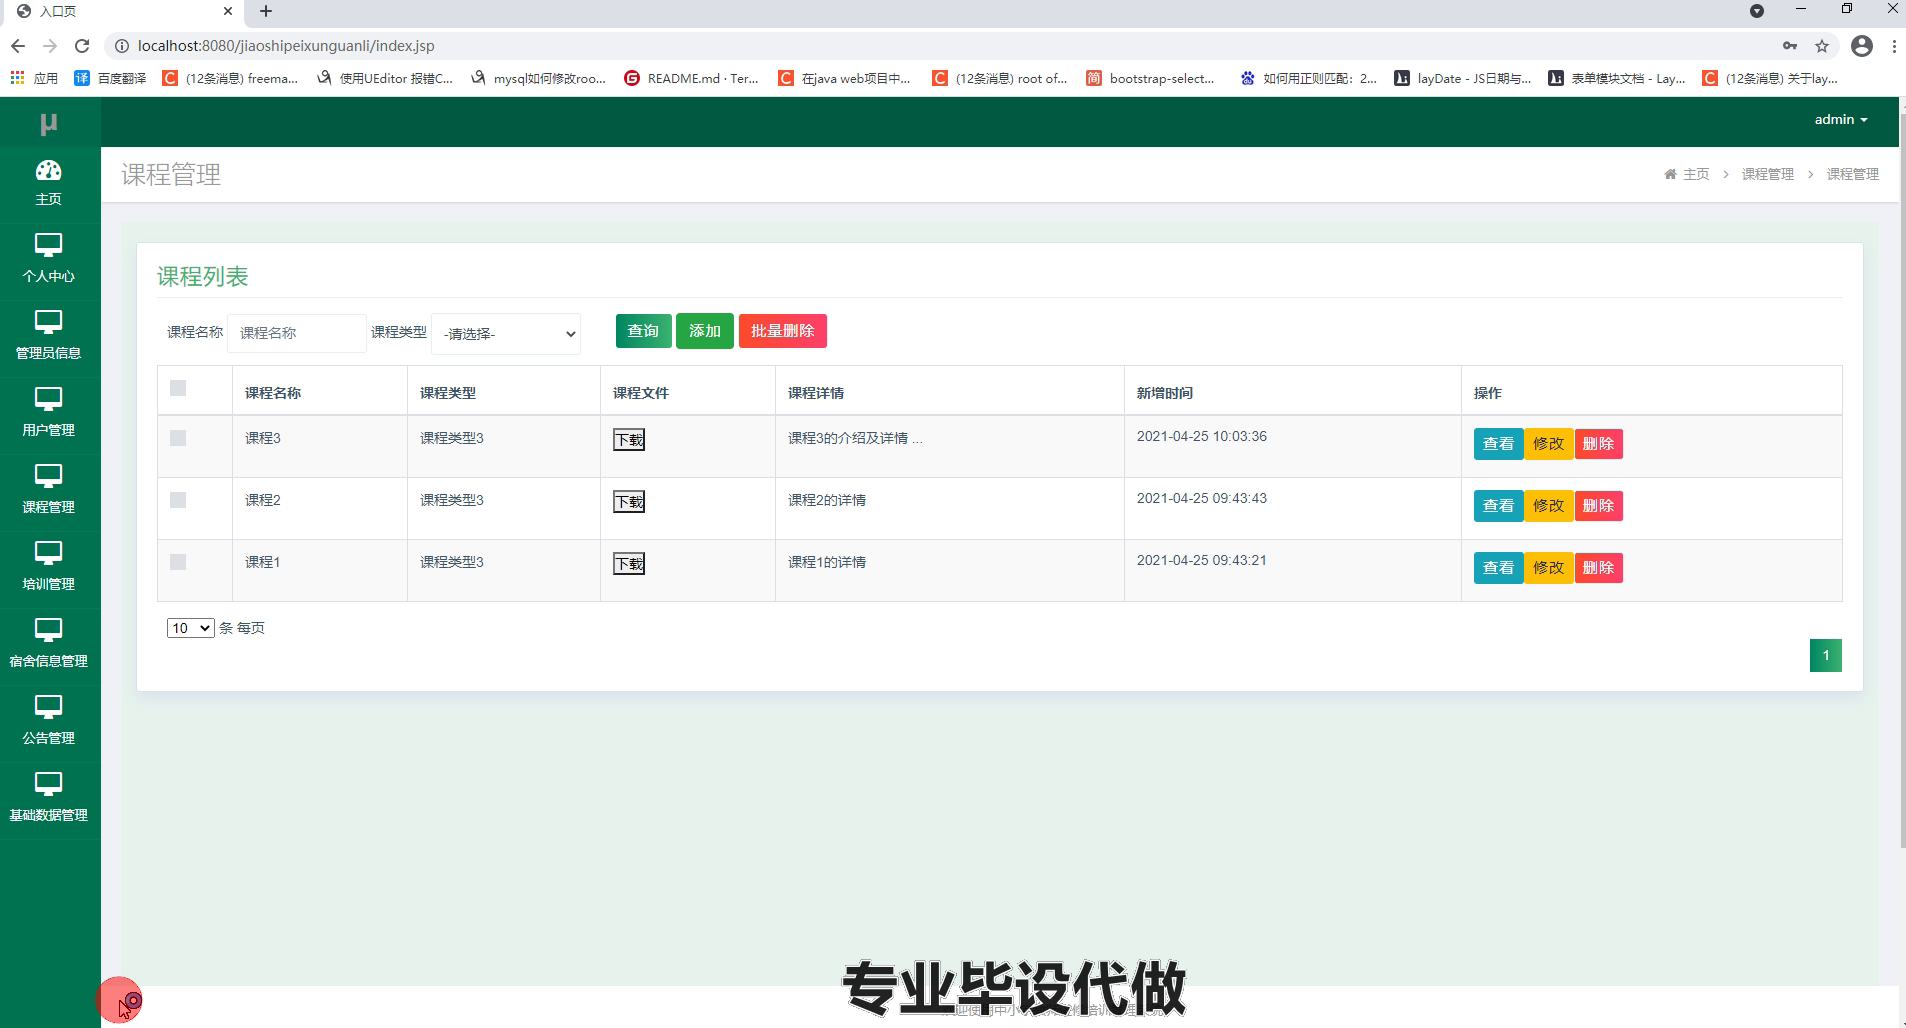Open mysql如何修改root bookmark
Screen dimensions: 1906x1028
click(x=538, y=78)
